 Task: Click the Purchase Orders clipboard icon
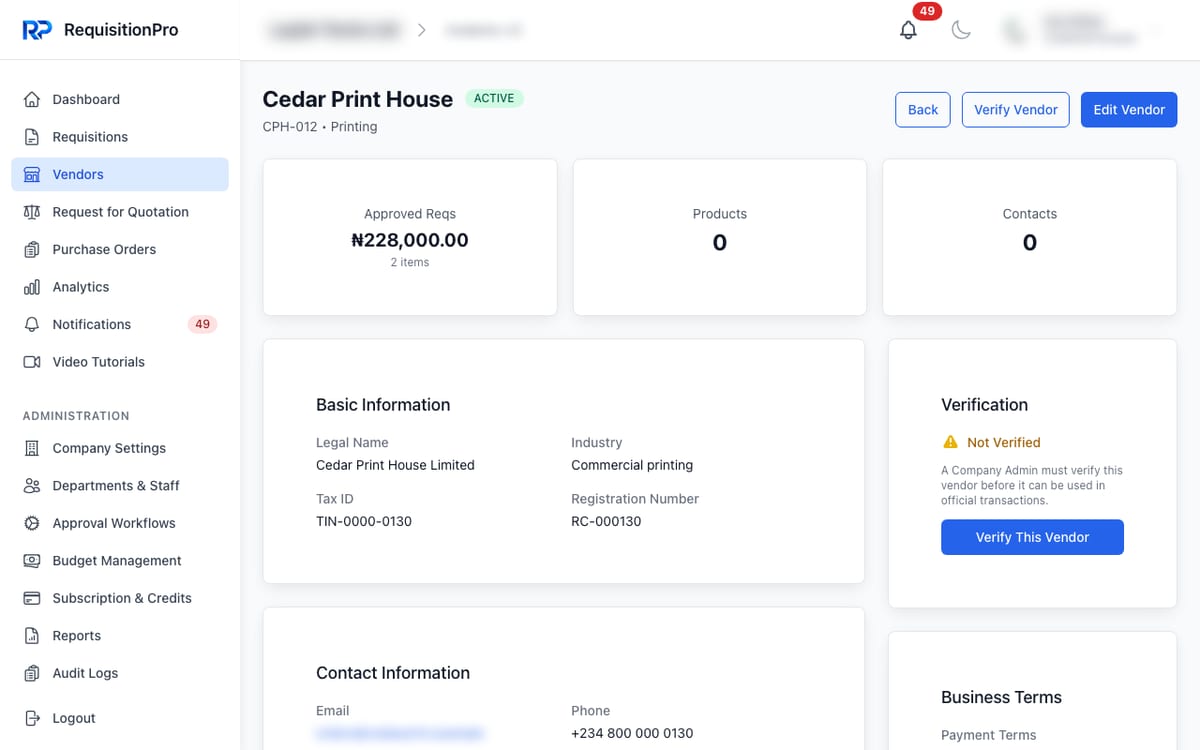coord(32,249)
